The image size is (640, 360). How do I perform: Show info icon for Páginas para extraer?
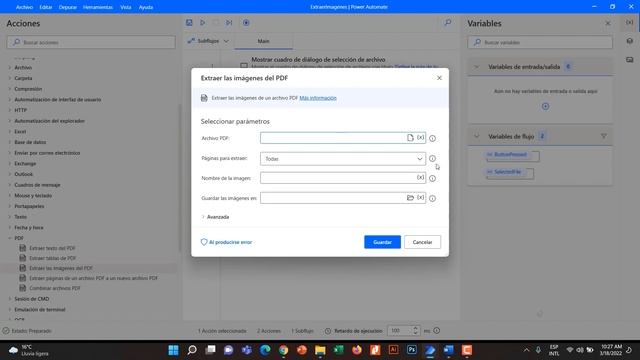(x=432, y=158)
